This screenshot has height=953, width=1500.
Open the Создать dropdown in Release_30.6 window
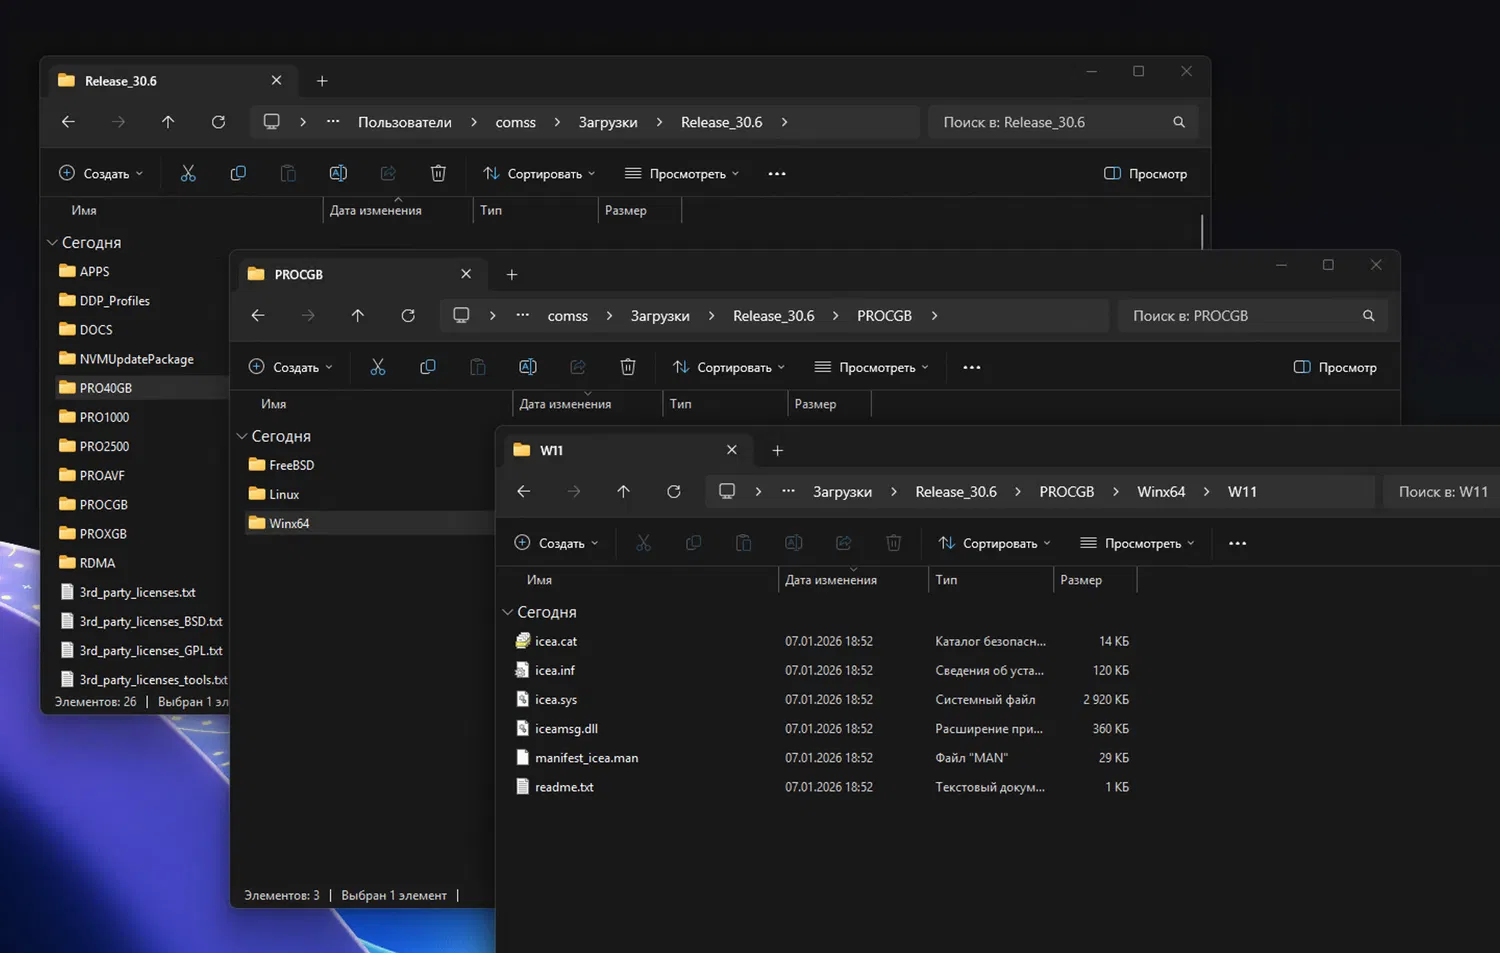point(101,174)
